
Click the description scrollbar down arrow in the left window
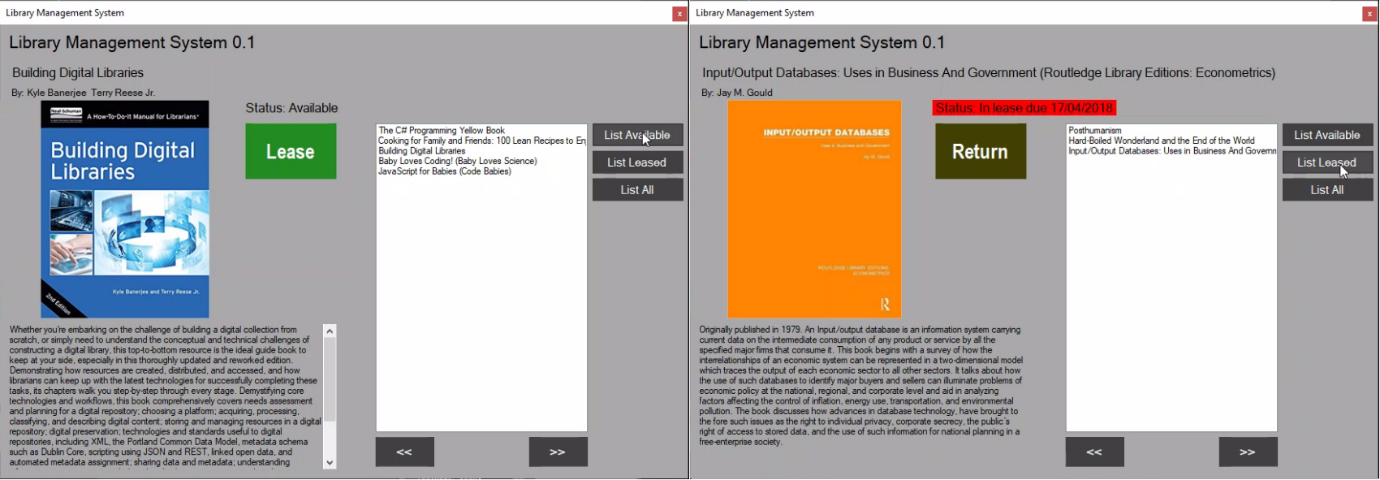(x=330, y=462)
